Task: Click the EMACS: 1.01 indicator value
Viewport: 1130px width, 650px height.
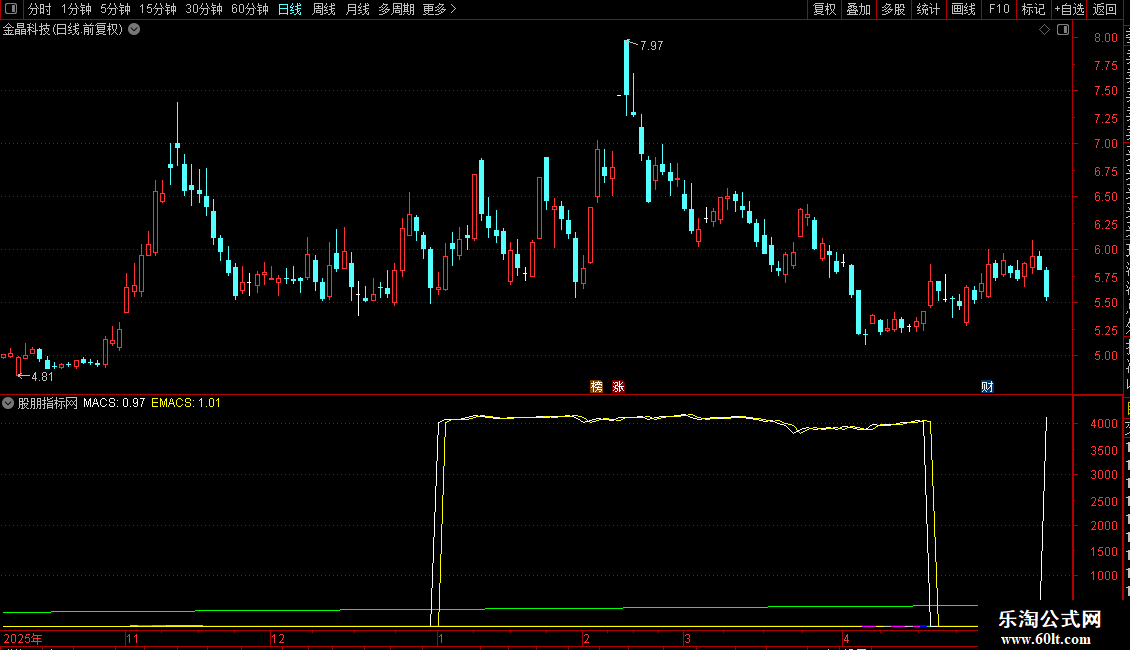Action: 186,403
